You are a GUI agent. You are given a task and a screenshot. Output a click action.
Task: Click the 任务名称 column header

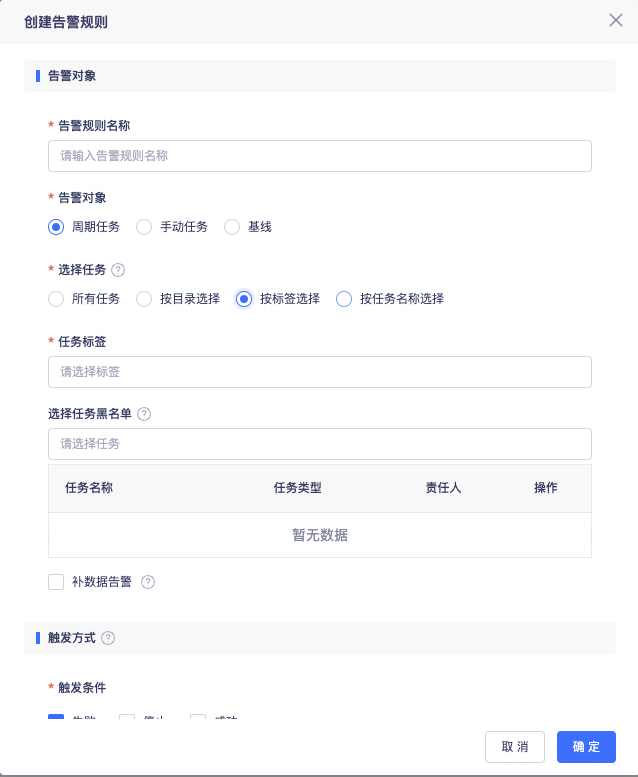point(89,488)
